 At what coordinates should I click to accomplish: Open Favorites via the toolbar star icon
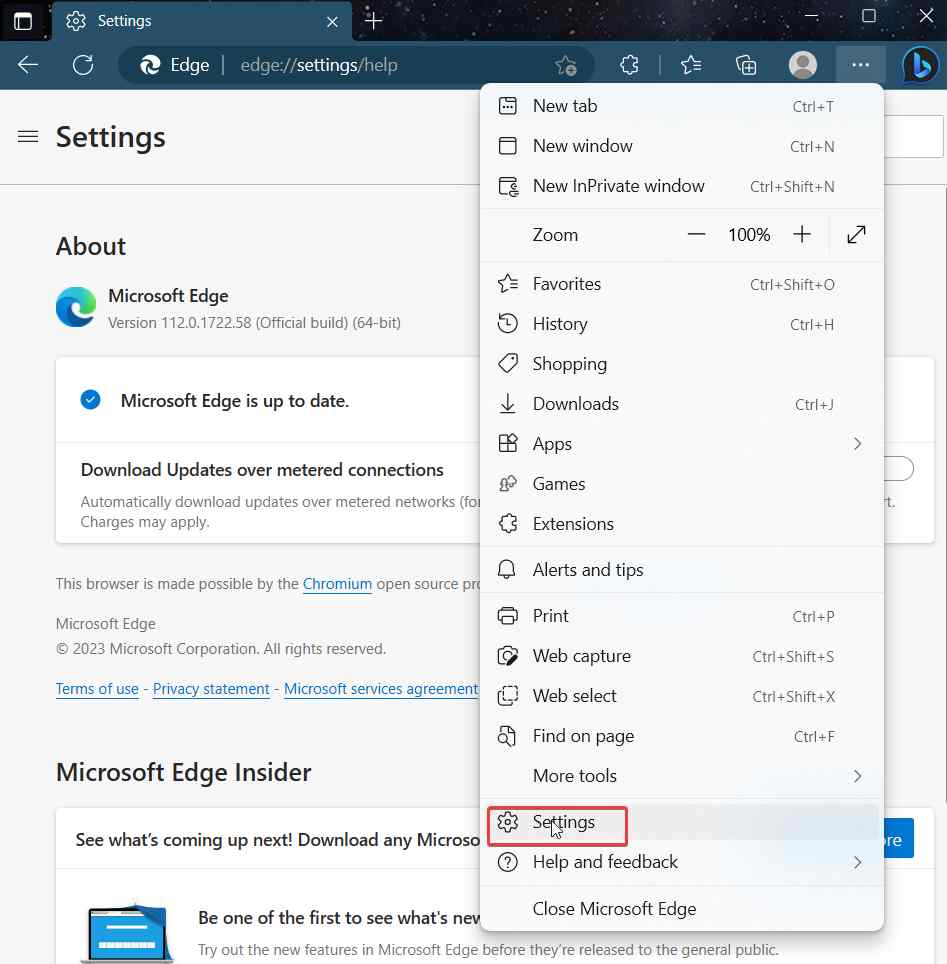coord(690,64)
